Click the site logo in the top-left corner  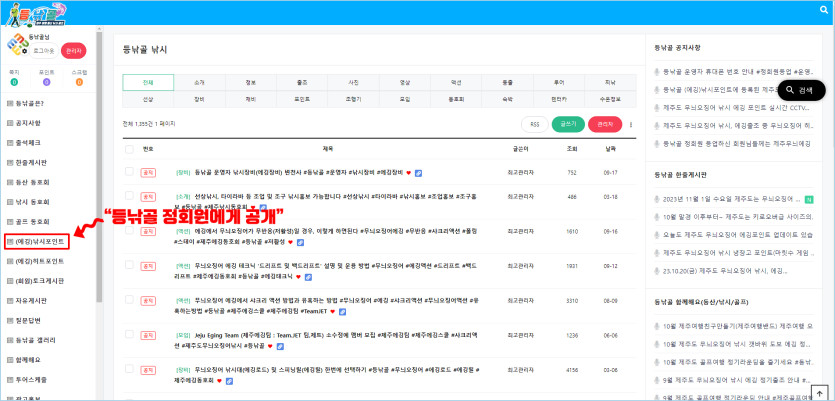(x=35, y=14)
